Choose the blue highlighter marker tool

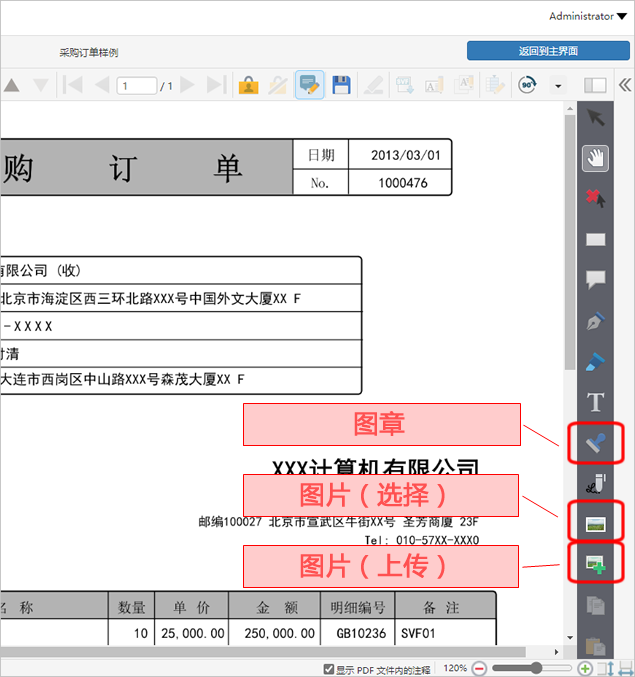coord(596,362)
